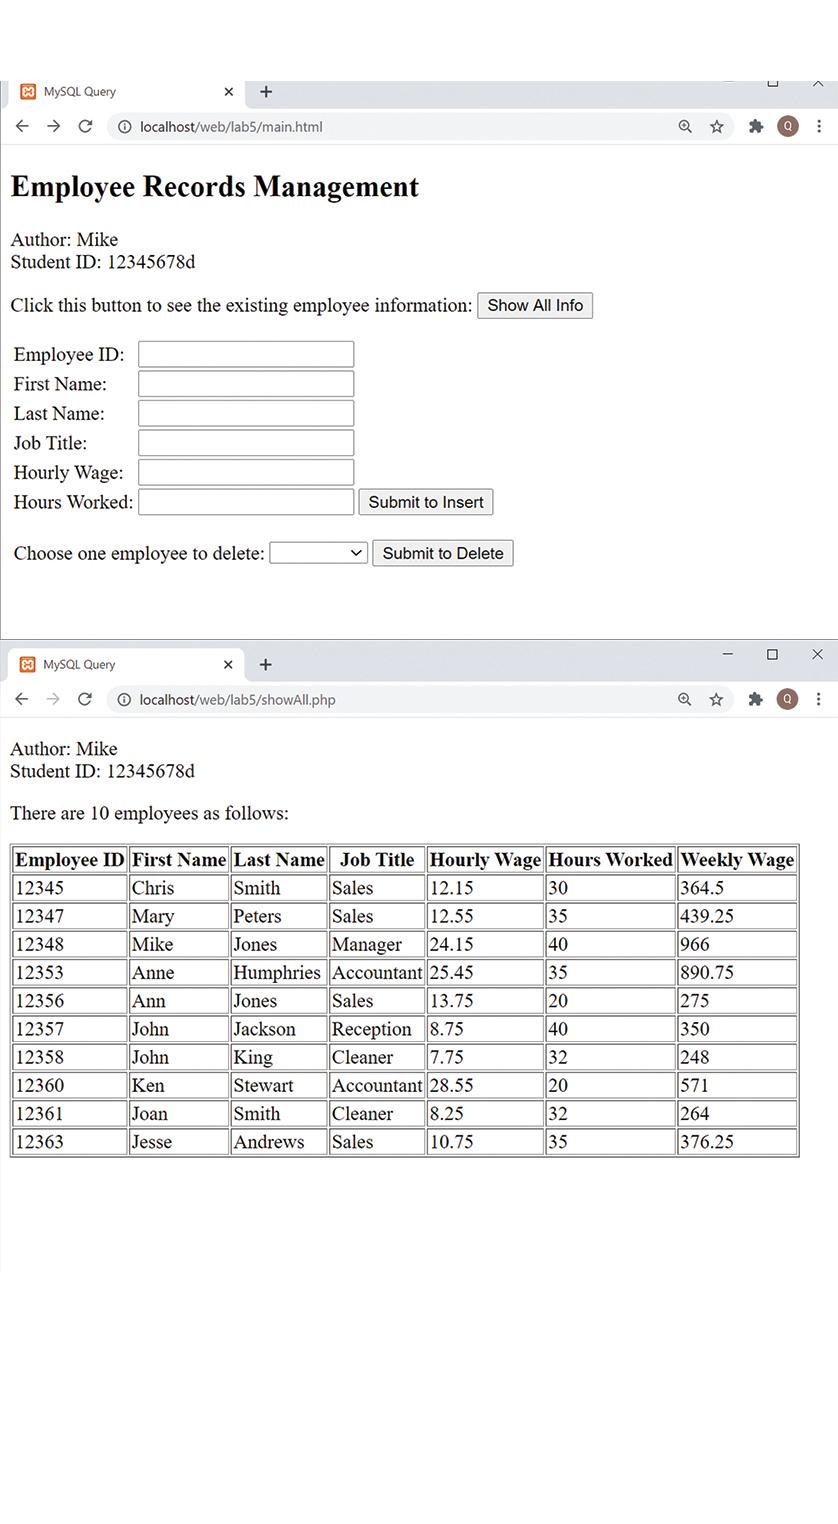Focus the Employee ID input field
Image resolution: width=838 pixels, height=1524 pixels.
246,354
